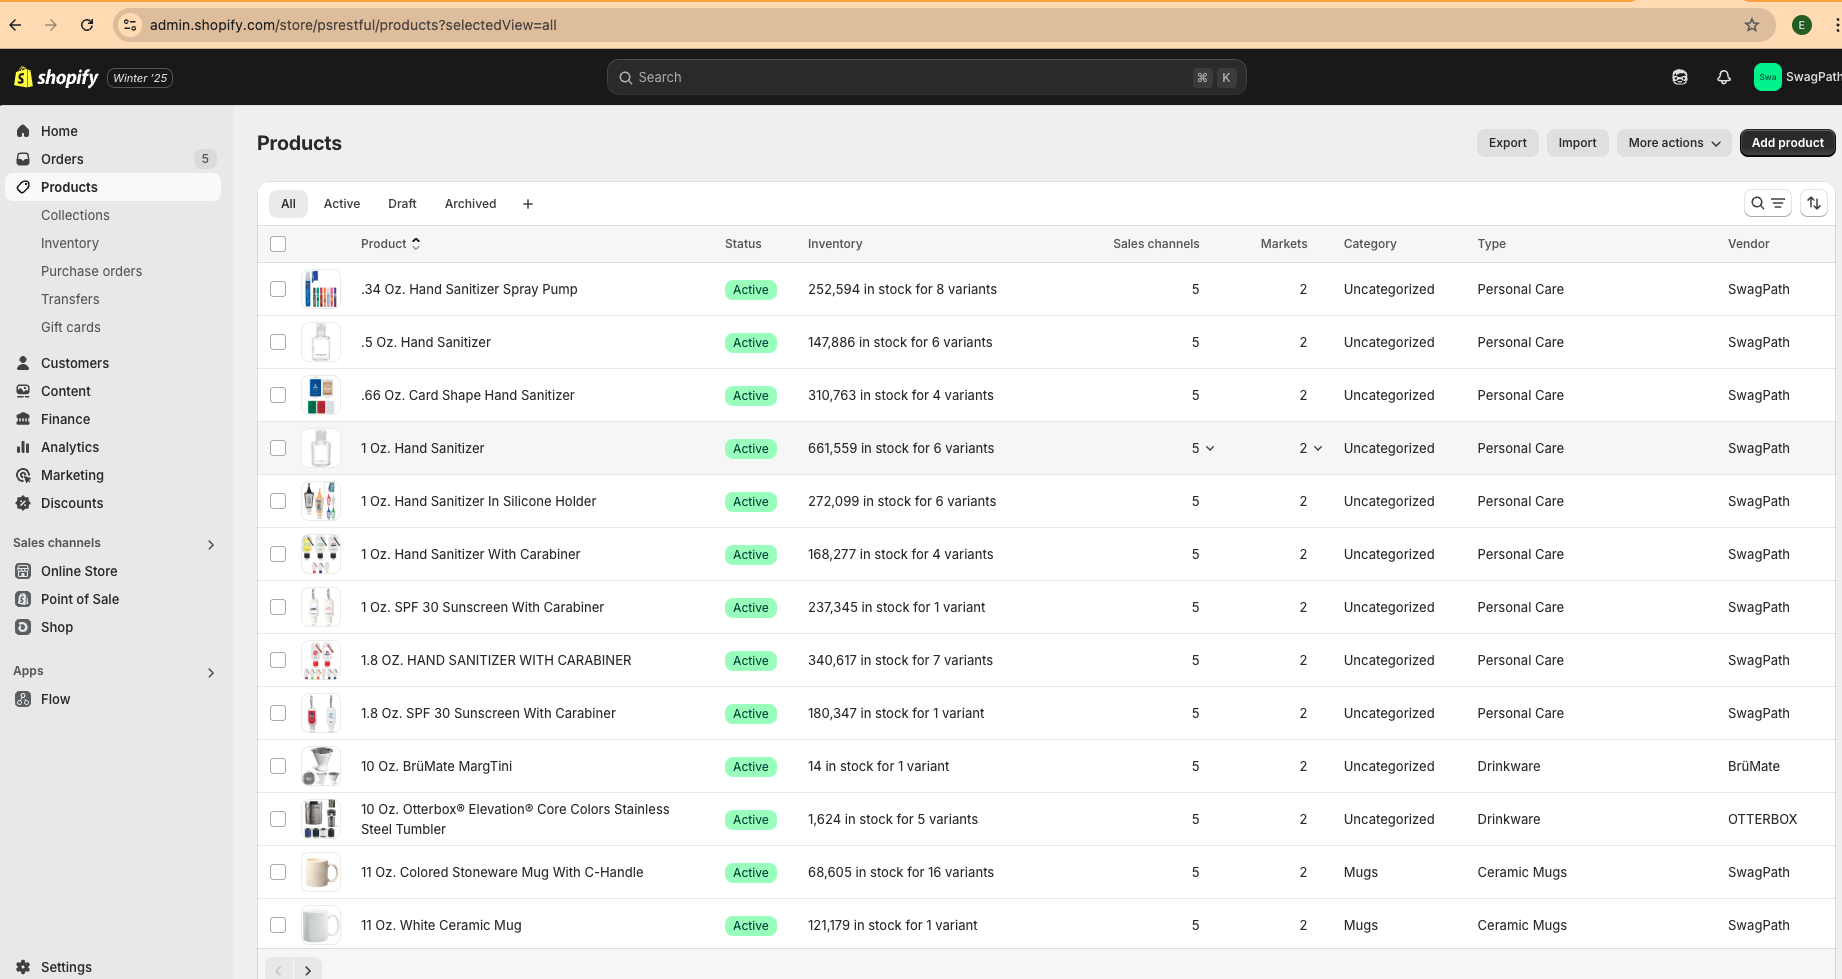Click the Export button
This screenshot has height=979, width=1842.
pos(1508,143)
